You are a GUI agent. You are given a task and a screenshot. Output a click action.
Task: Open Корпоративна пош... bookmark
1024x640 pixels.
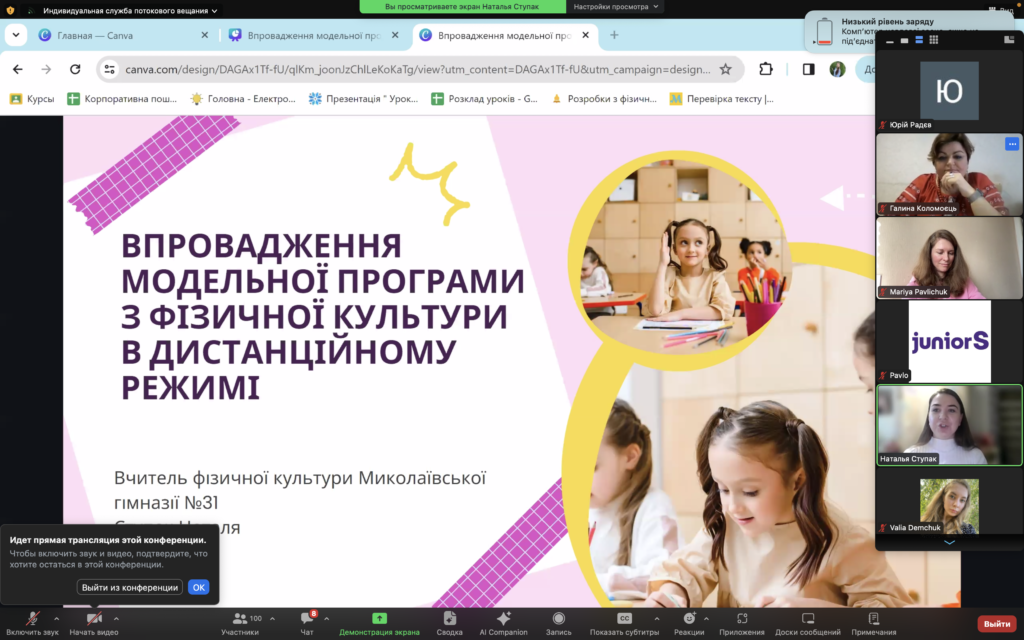pyautogui.click(x=122, y=99)
